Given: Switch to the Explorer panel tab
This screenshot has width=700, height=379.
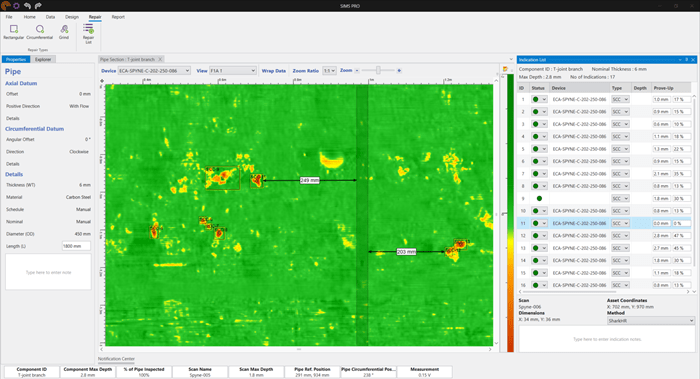Looking at the screenshot, I should [43, 59].
